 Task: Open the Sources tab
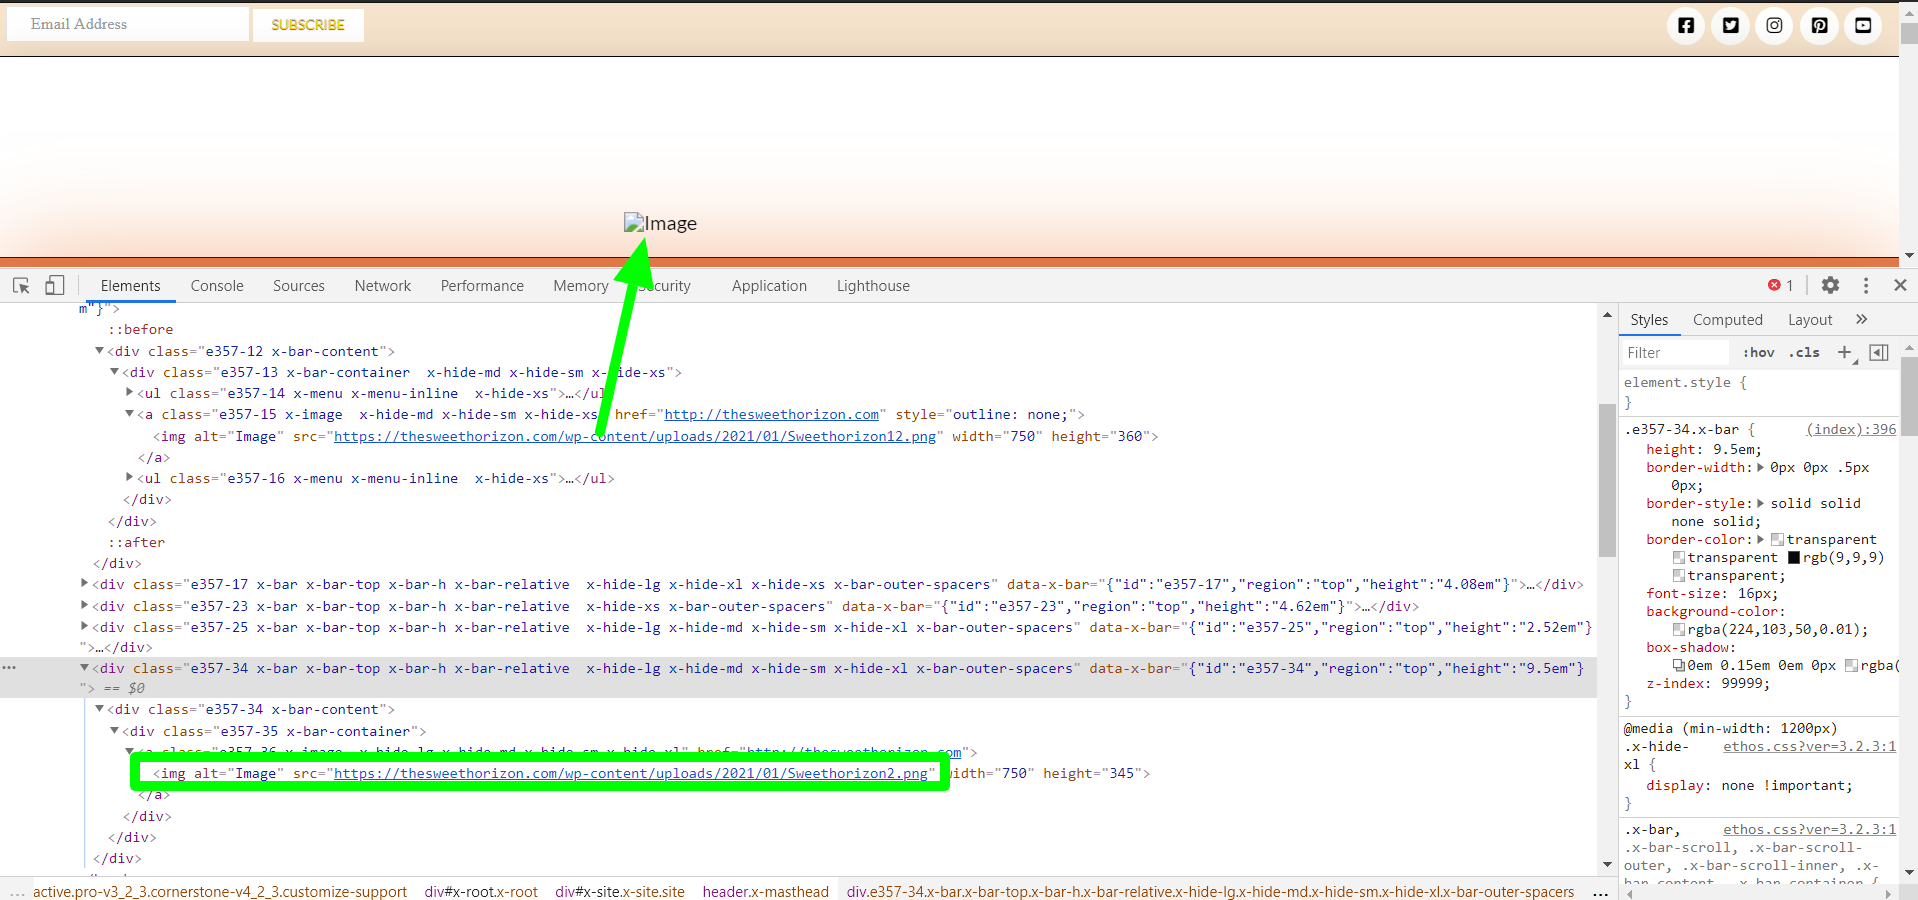point(299,286)
